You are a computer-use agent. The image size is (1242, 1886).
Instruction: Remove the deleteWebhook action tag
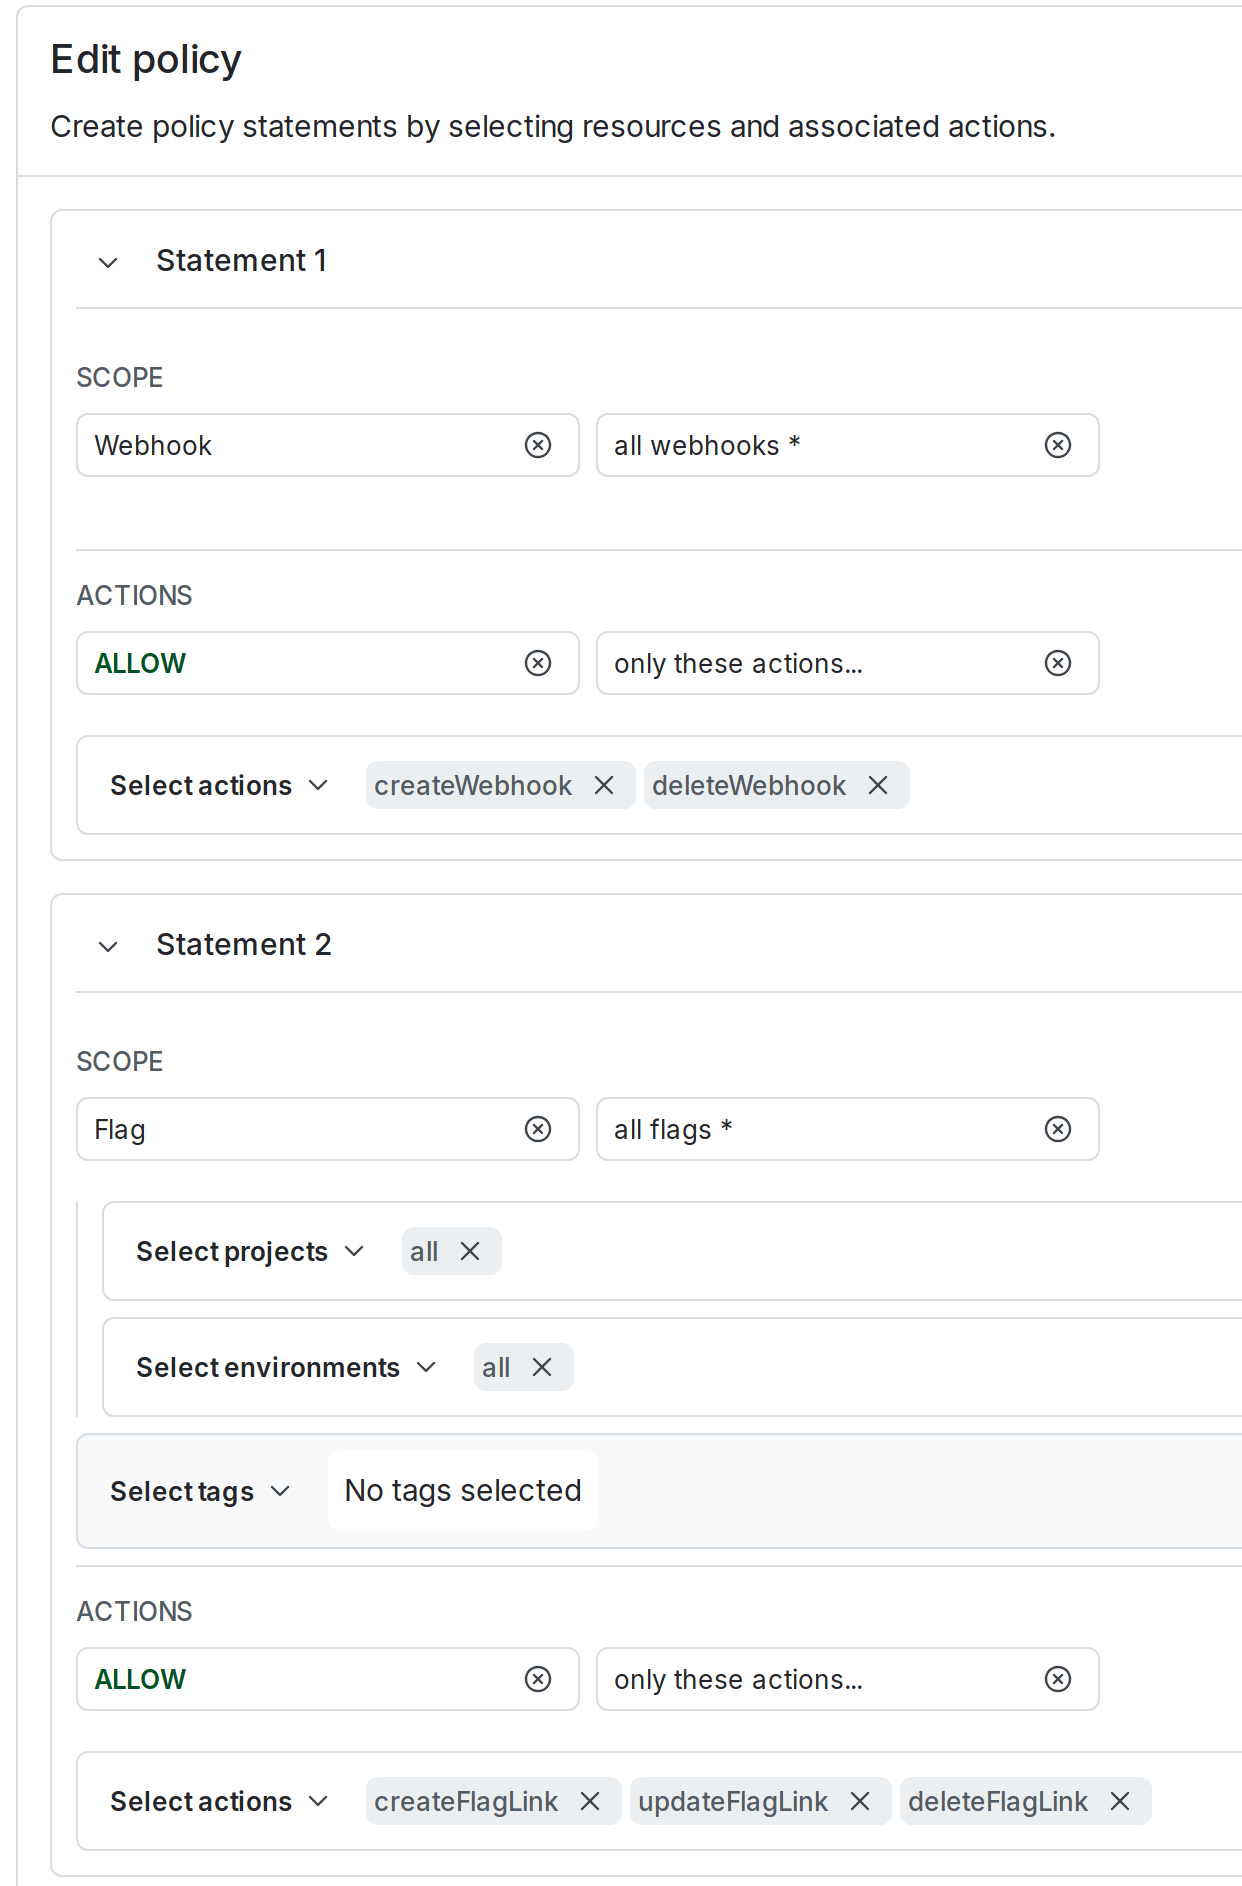click(878, 785)
